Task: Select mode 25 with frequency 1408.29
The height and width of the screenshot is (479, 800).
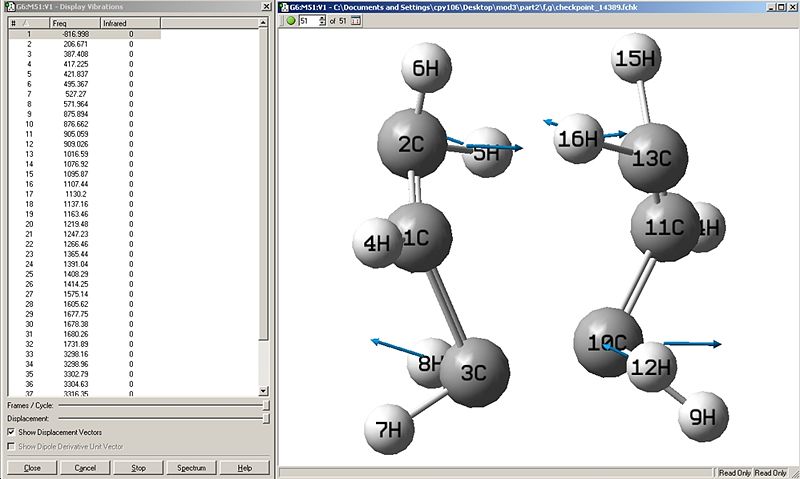Action: tap(85, 274)
